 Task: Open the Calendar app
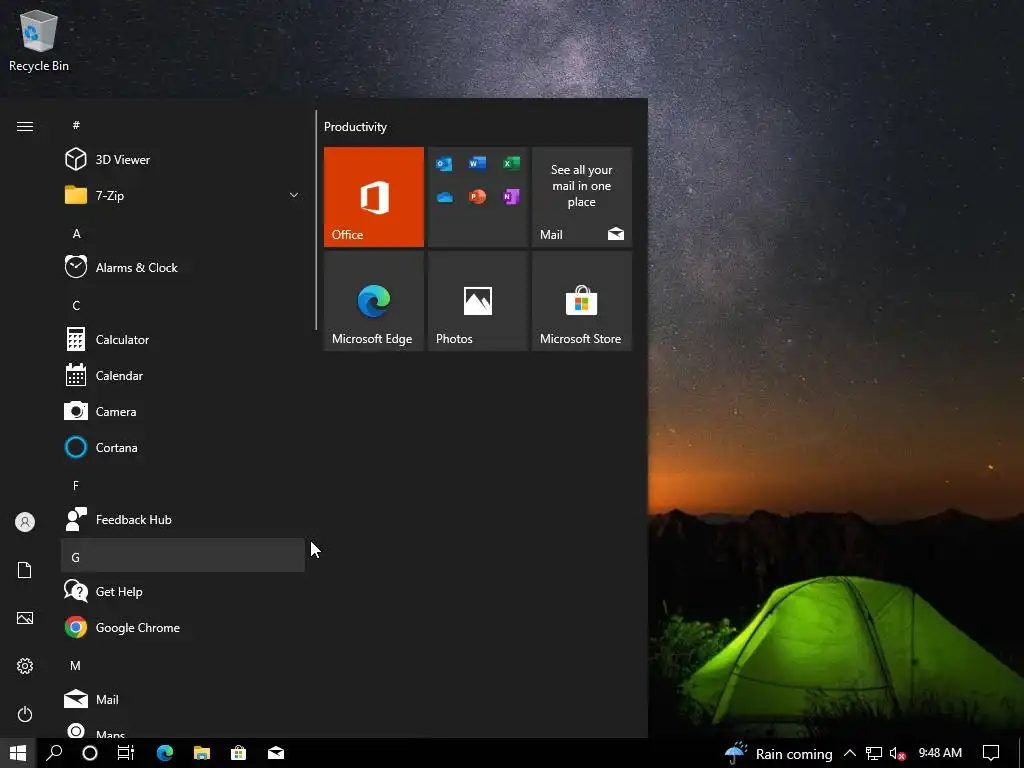point(183,375)
